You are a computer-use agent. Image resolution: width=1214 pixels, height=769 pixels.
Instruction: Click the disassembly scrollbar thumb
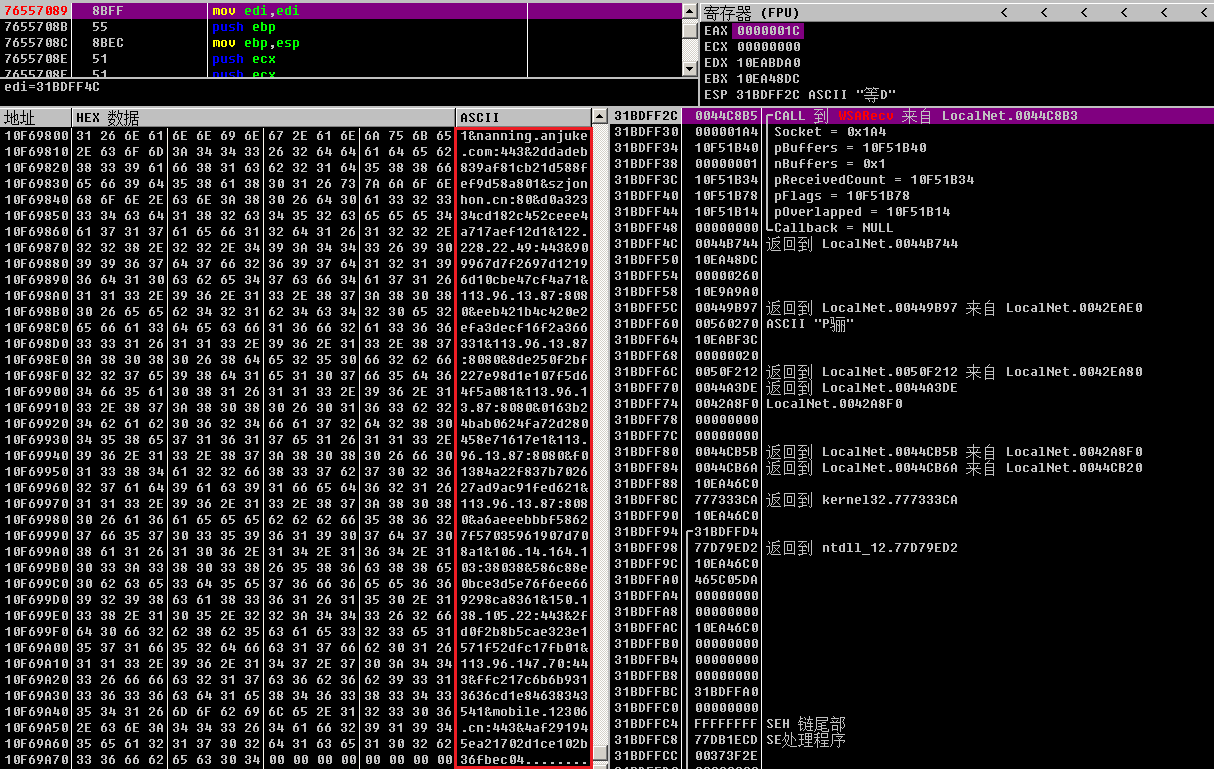point(689,30)
